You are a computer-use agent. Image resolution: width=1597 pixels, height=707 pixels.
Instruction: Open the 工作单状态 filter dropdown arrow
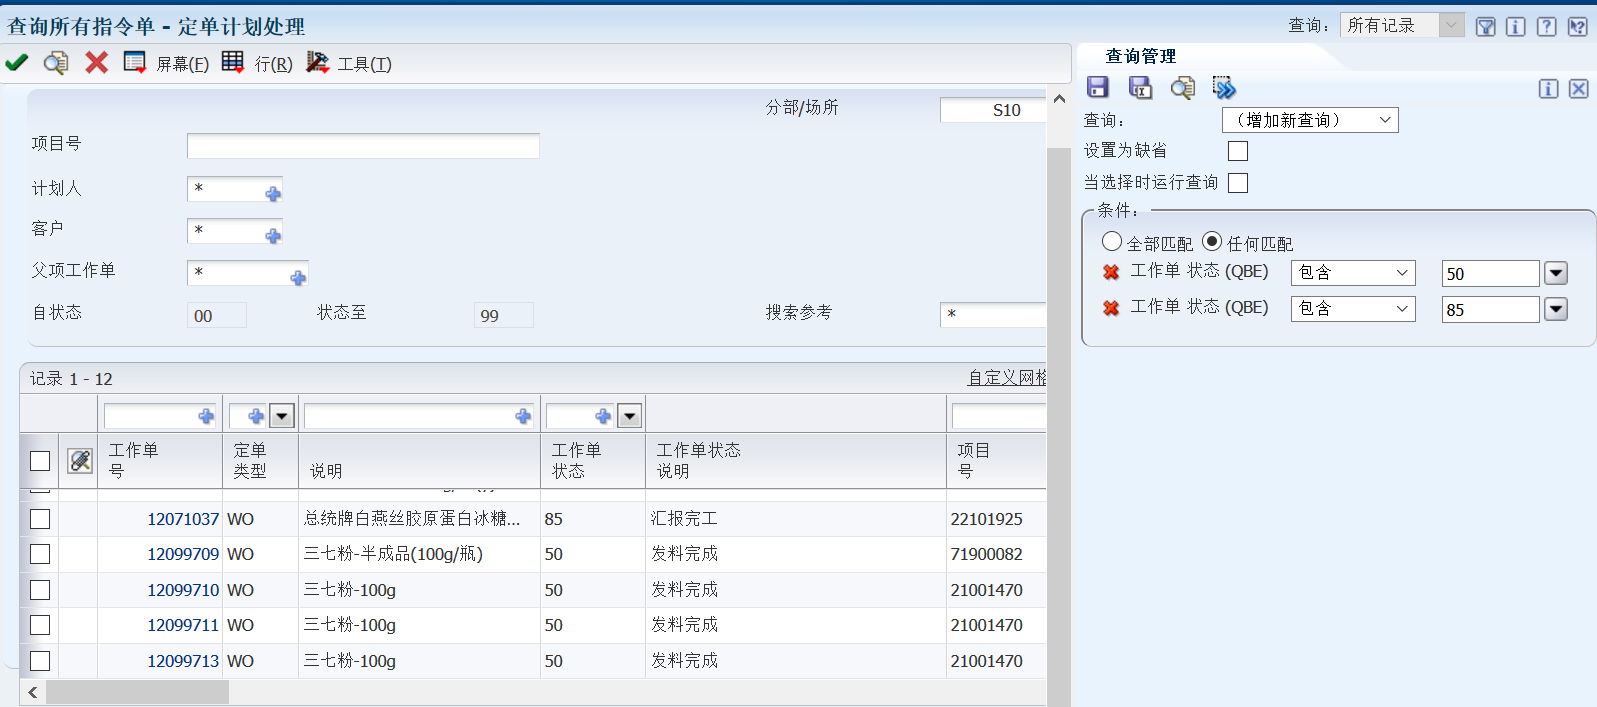click(x=630, y=416)
